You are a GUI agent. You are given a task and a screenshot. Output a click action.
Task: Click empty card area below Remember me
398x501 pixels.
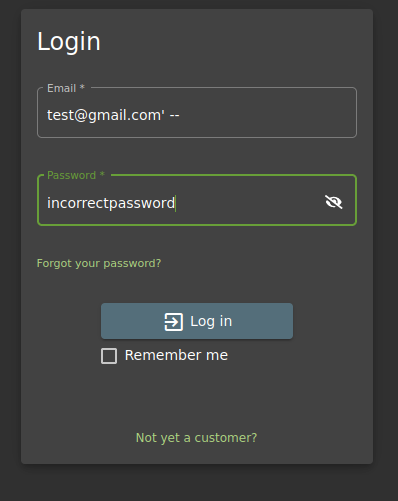point(197,395)
